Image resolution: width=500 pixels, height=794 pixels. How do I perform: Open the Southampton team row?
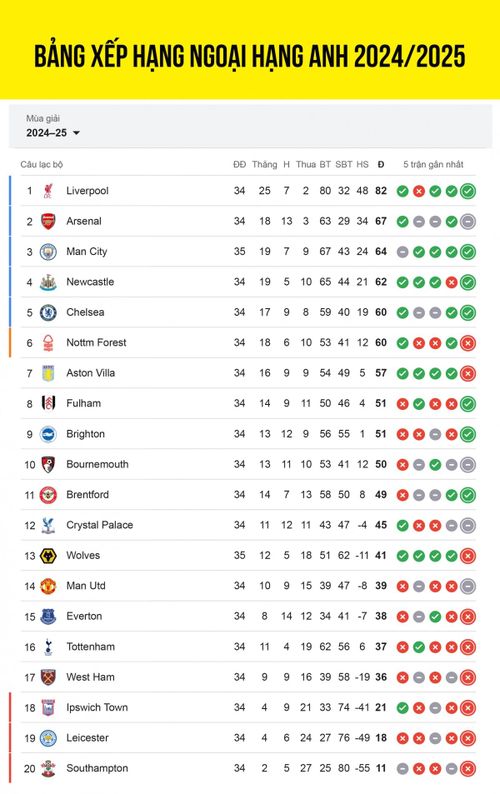point(248,768)
